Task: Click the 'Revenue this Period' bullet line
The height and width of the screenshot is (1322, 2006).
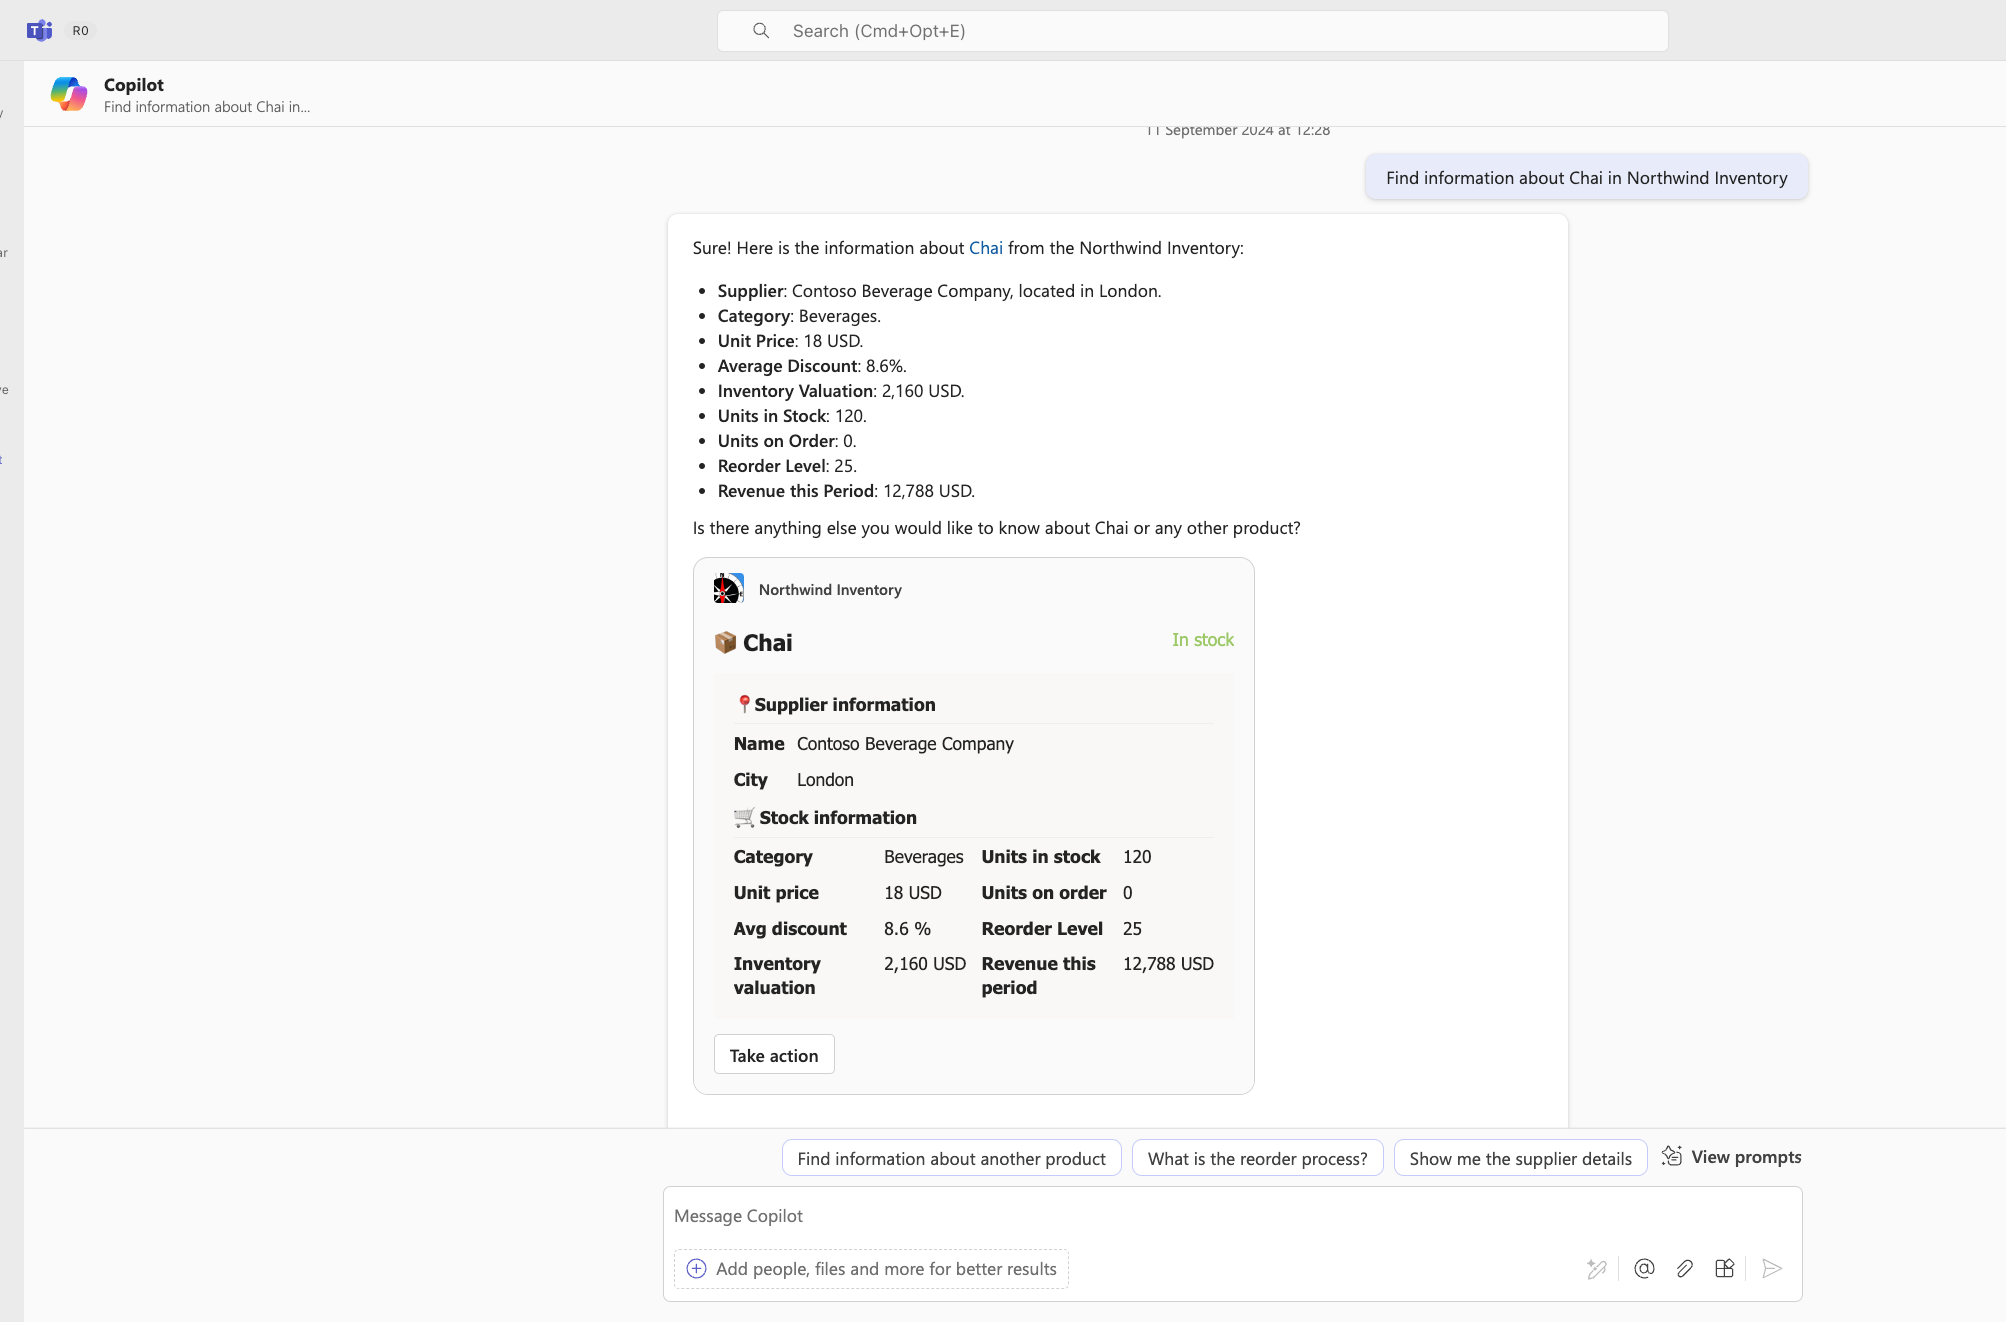Action: (x=846, y=491)
